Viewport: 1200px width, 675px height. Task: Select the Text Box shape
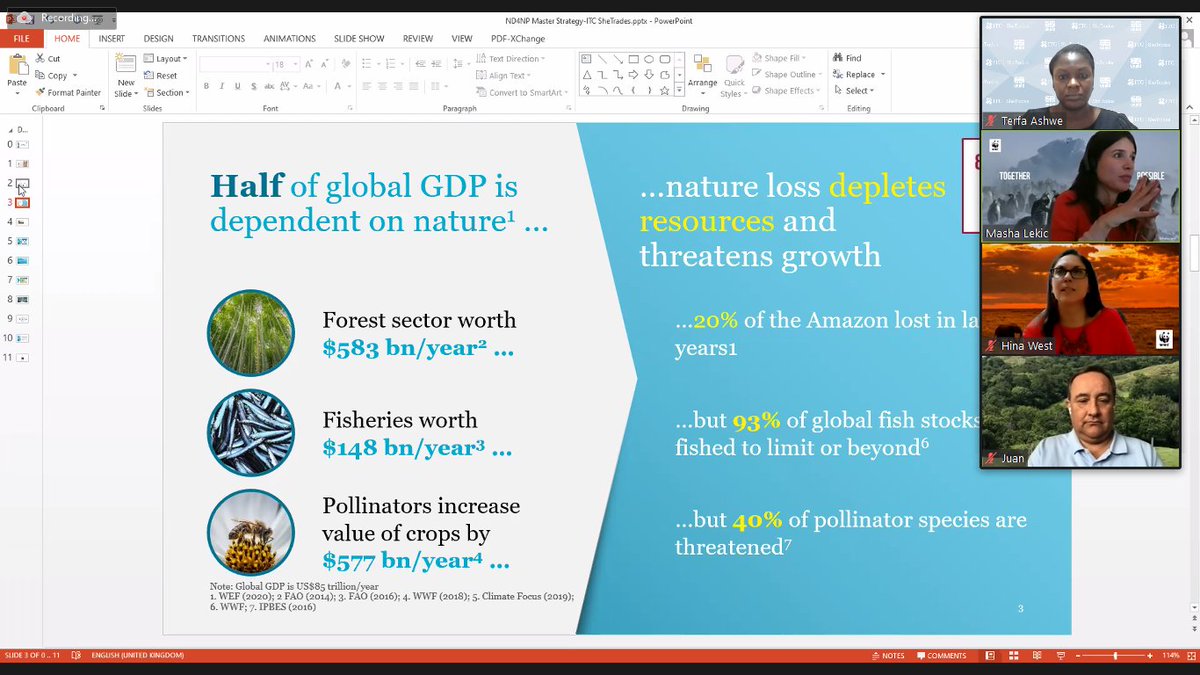(x=586, y=59)
